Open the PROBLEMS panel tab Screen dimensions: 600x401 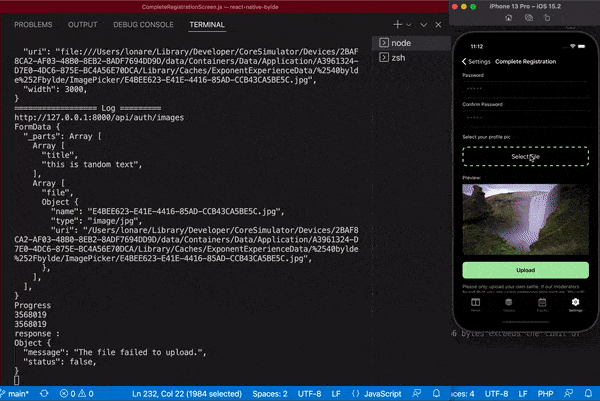coord(33,24)
